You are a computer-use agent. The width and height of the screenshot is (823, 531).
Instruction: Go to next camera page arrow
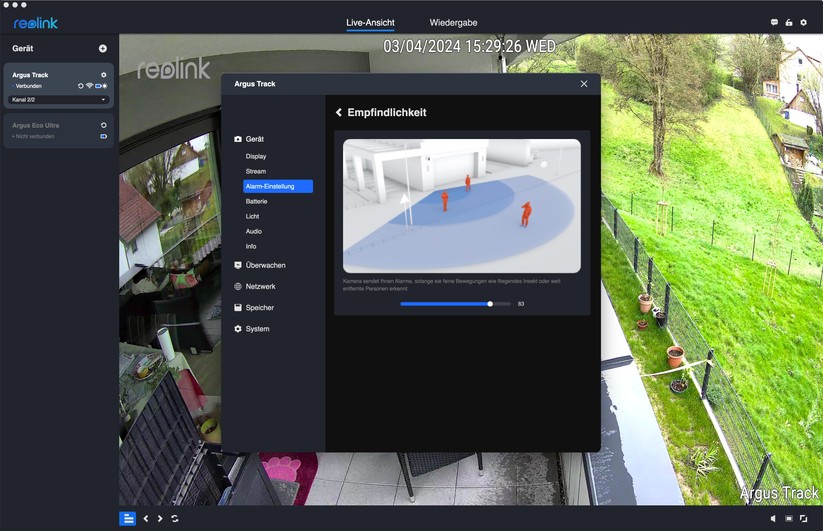coord(160,518)
